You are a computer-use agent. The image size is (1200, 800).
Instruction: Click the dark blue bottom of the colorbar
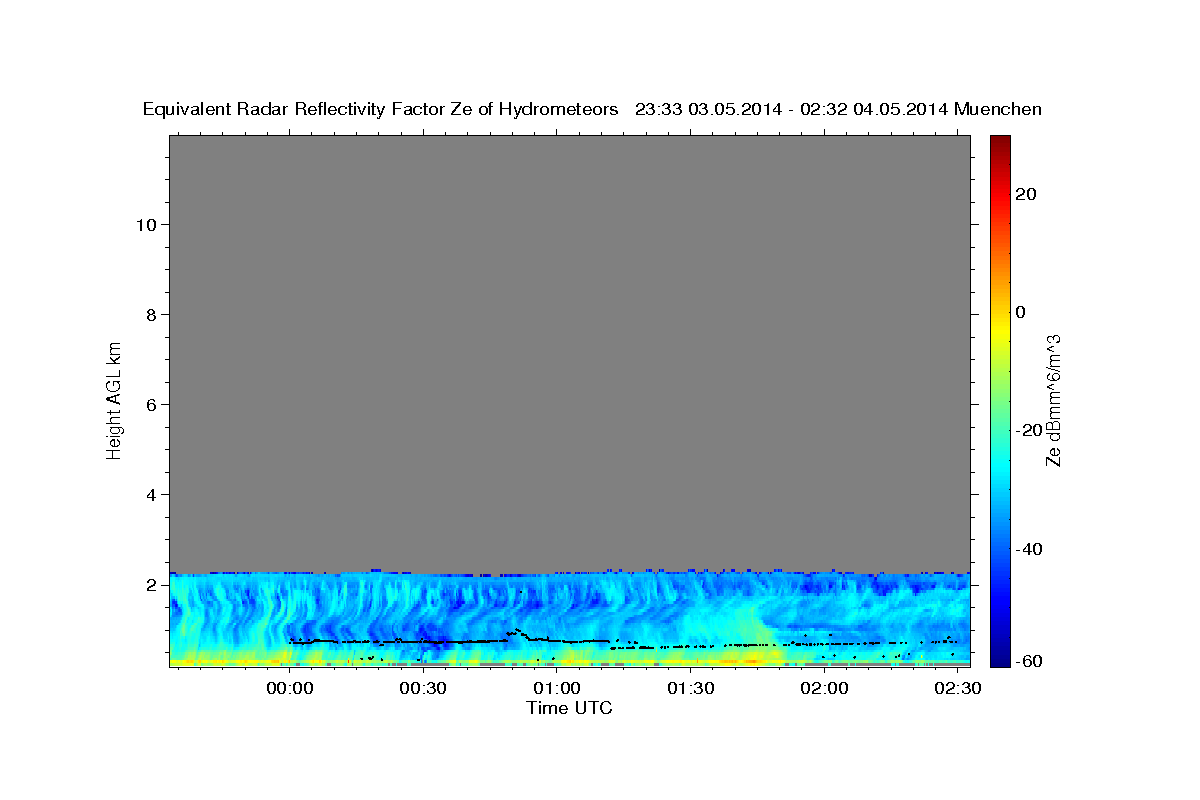point(1000,658)
